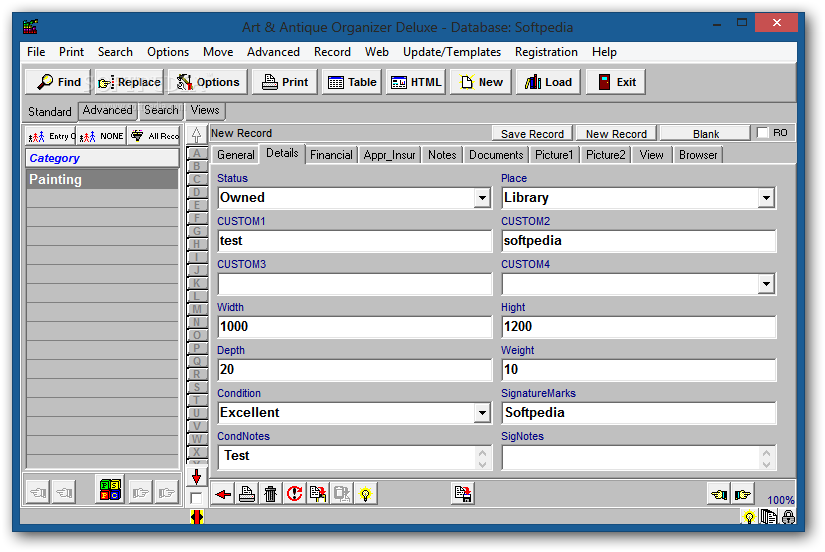The image size is (825, 552).
Task: Click the Load toolbar button
Action: coord(548,82)
